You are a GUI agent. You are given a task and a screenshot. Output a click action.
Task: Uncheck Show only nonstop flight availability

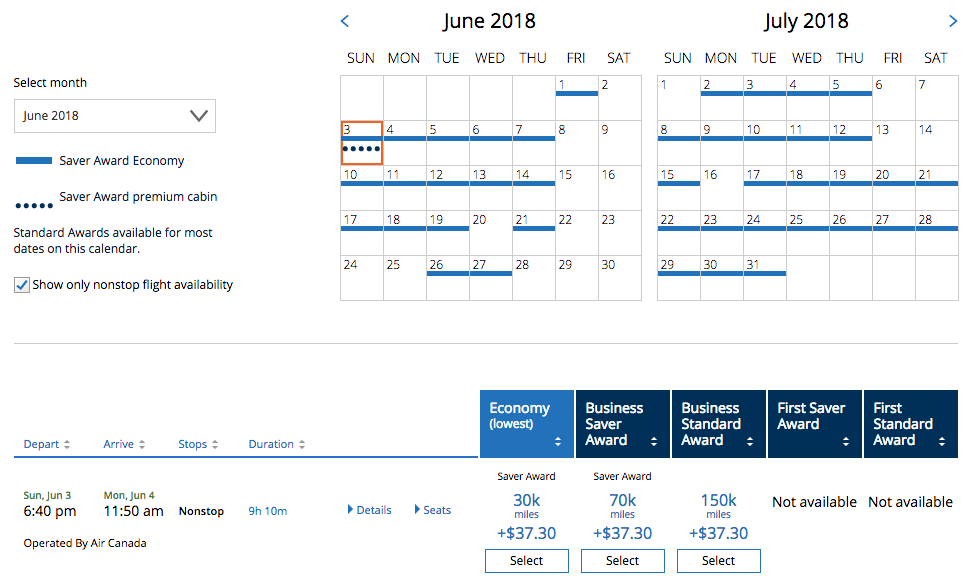tap(22, 285)
